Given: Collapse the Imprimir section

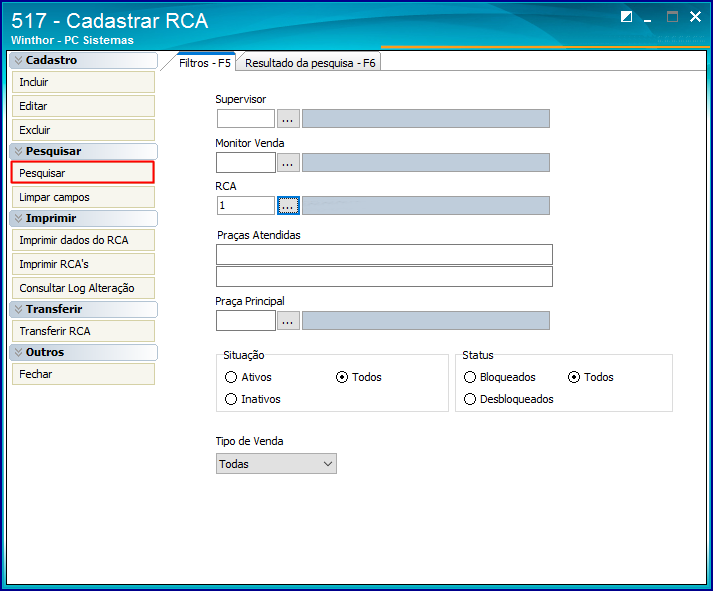Looking at the screenshot, I should pos(83,218).
